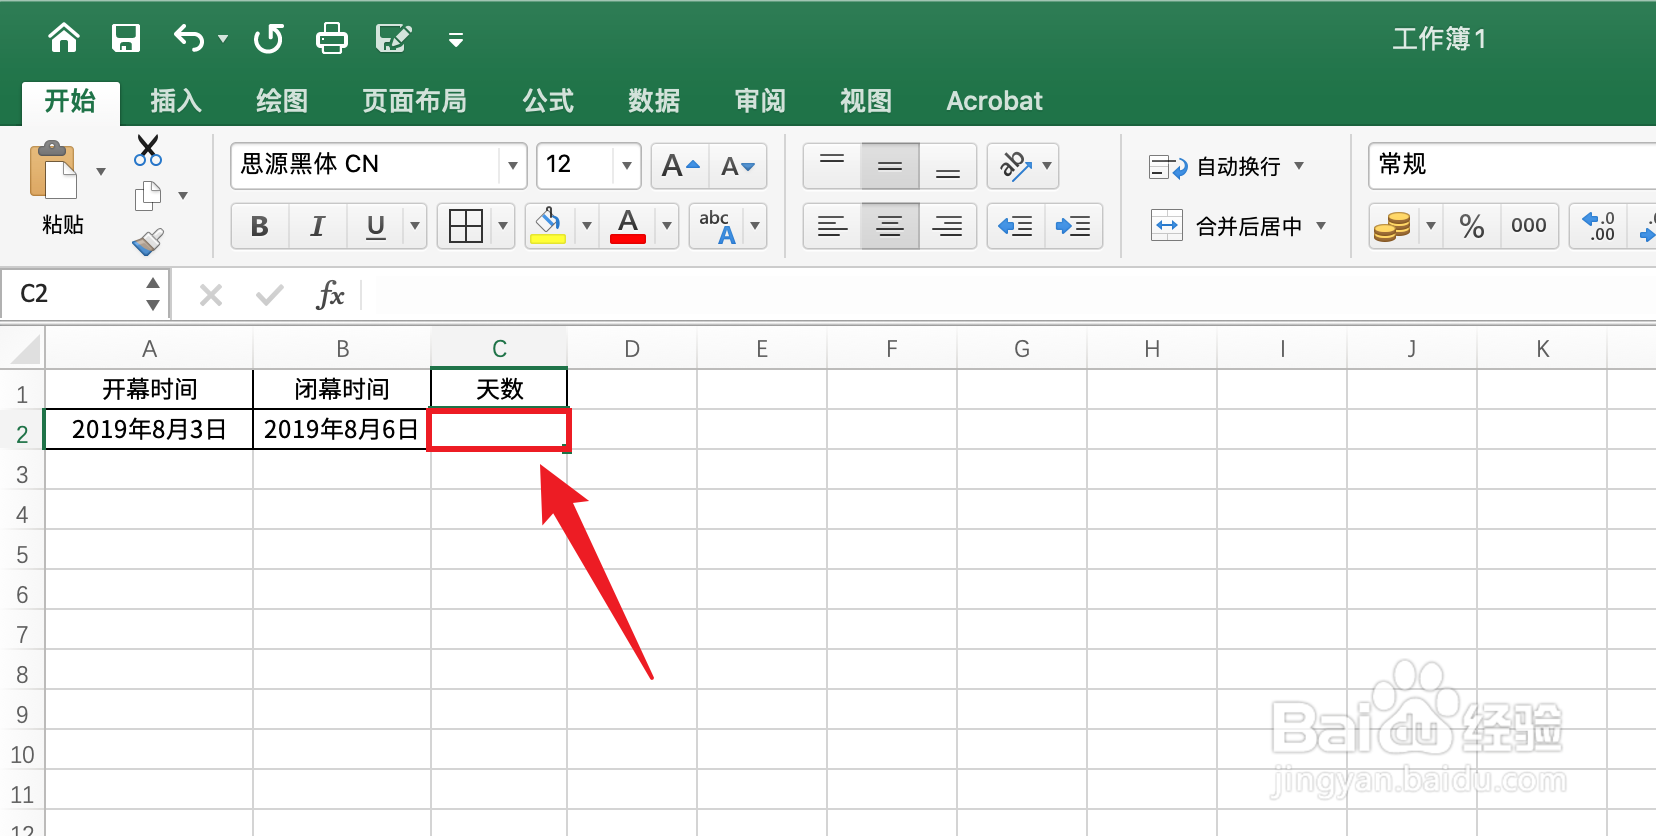1656x836 pixels.
Task: Save the workbook with the floppy disk icon
Action: (126, 39)
